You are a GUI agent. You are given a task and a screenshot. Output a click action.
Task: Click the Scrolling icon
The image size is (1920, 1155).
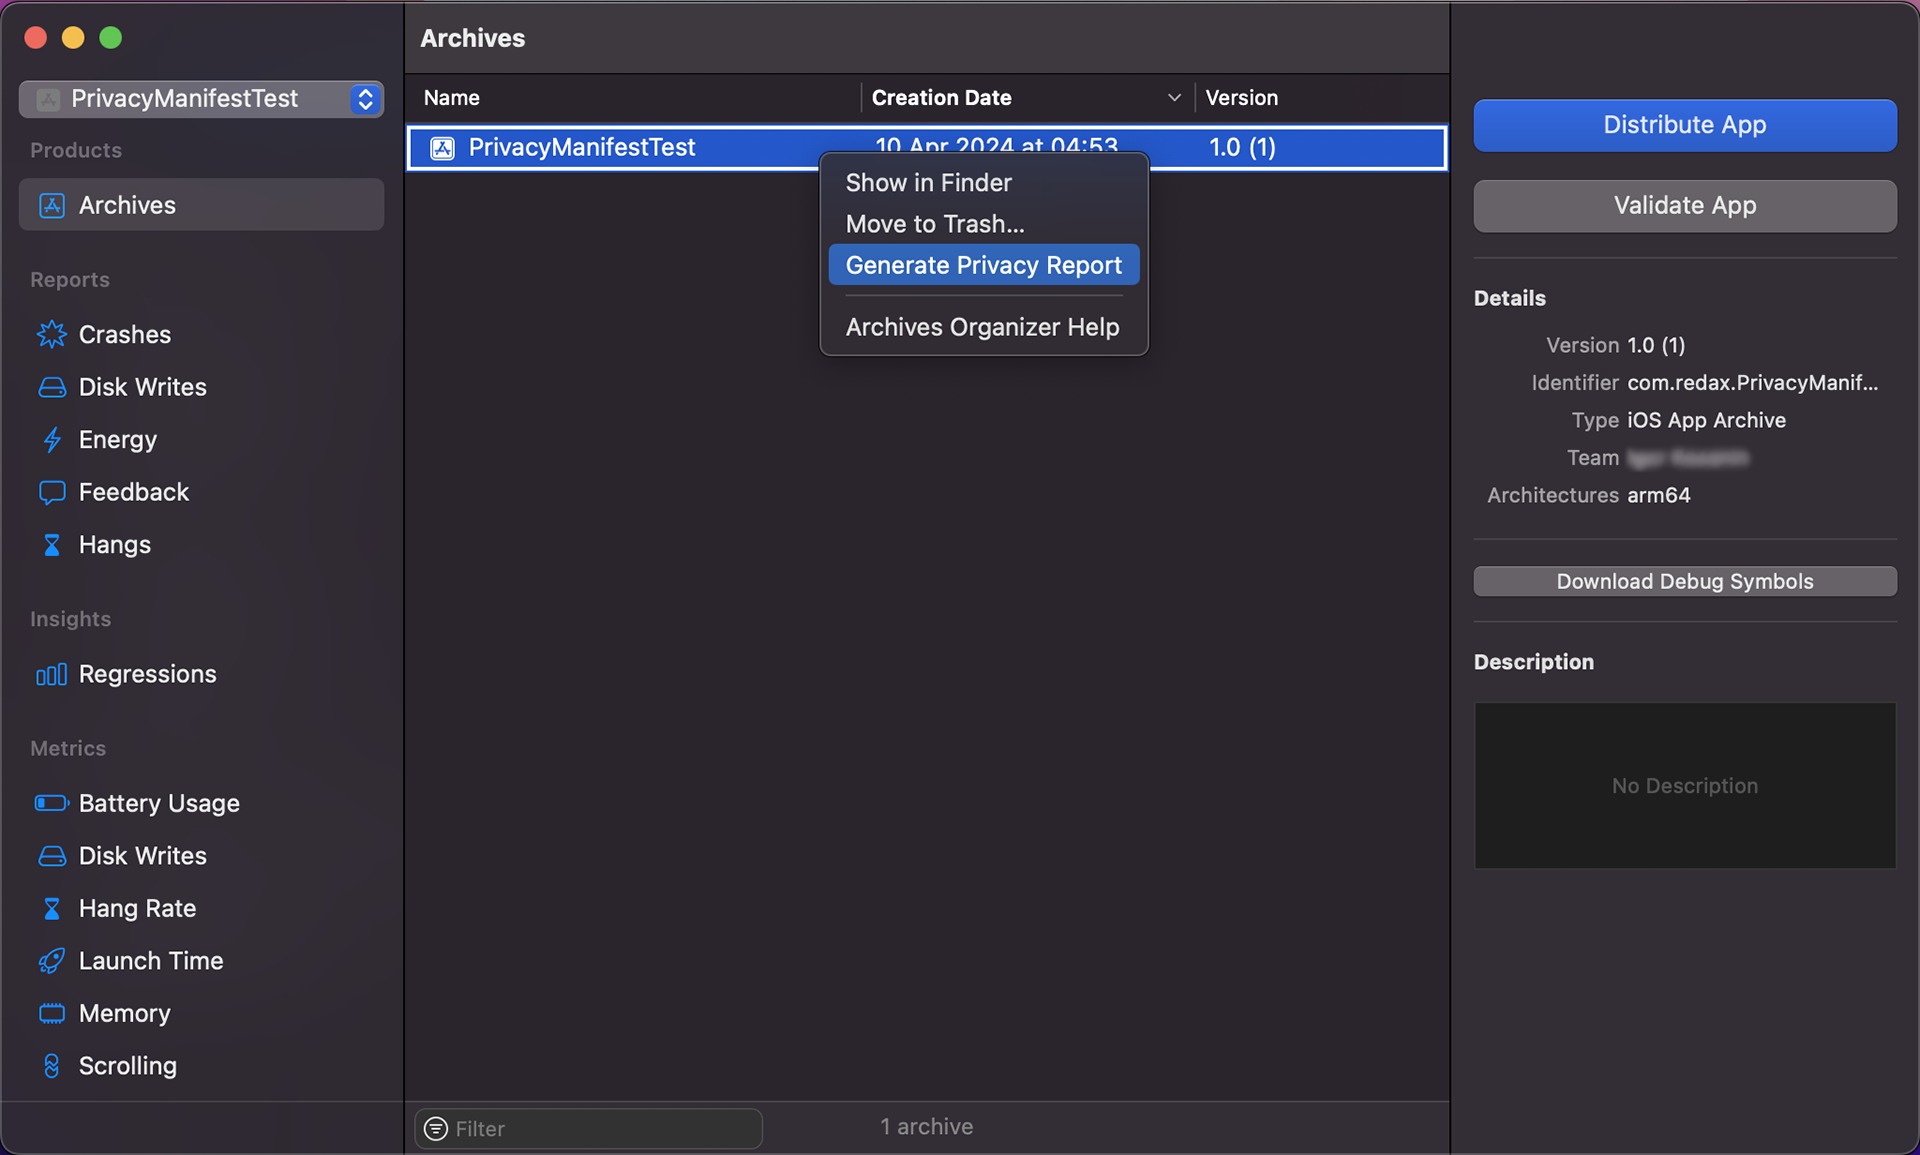[x=51, y=1066]
